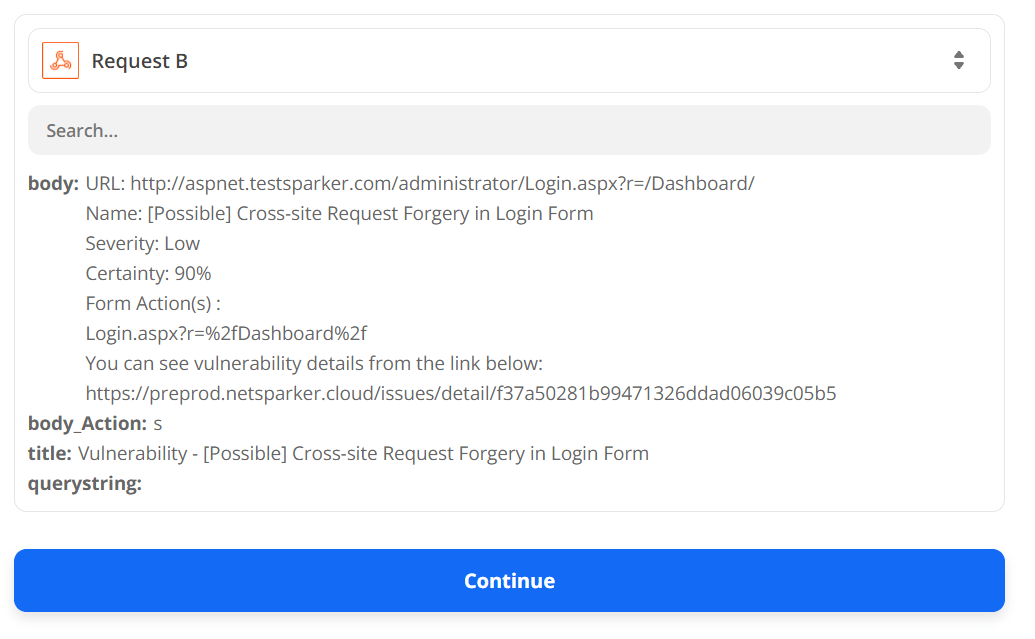The height and width of the screenshot is (639, 1035).
Task: Click the Form Action(s) line
Action: pos(153,304)
